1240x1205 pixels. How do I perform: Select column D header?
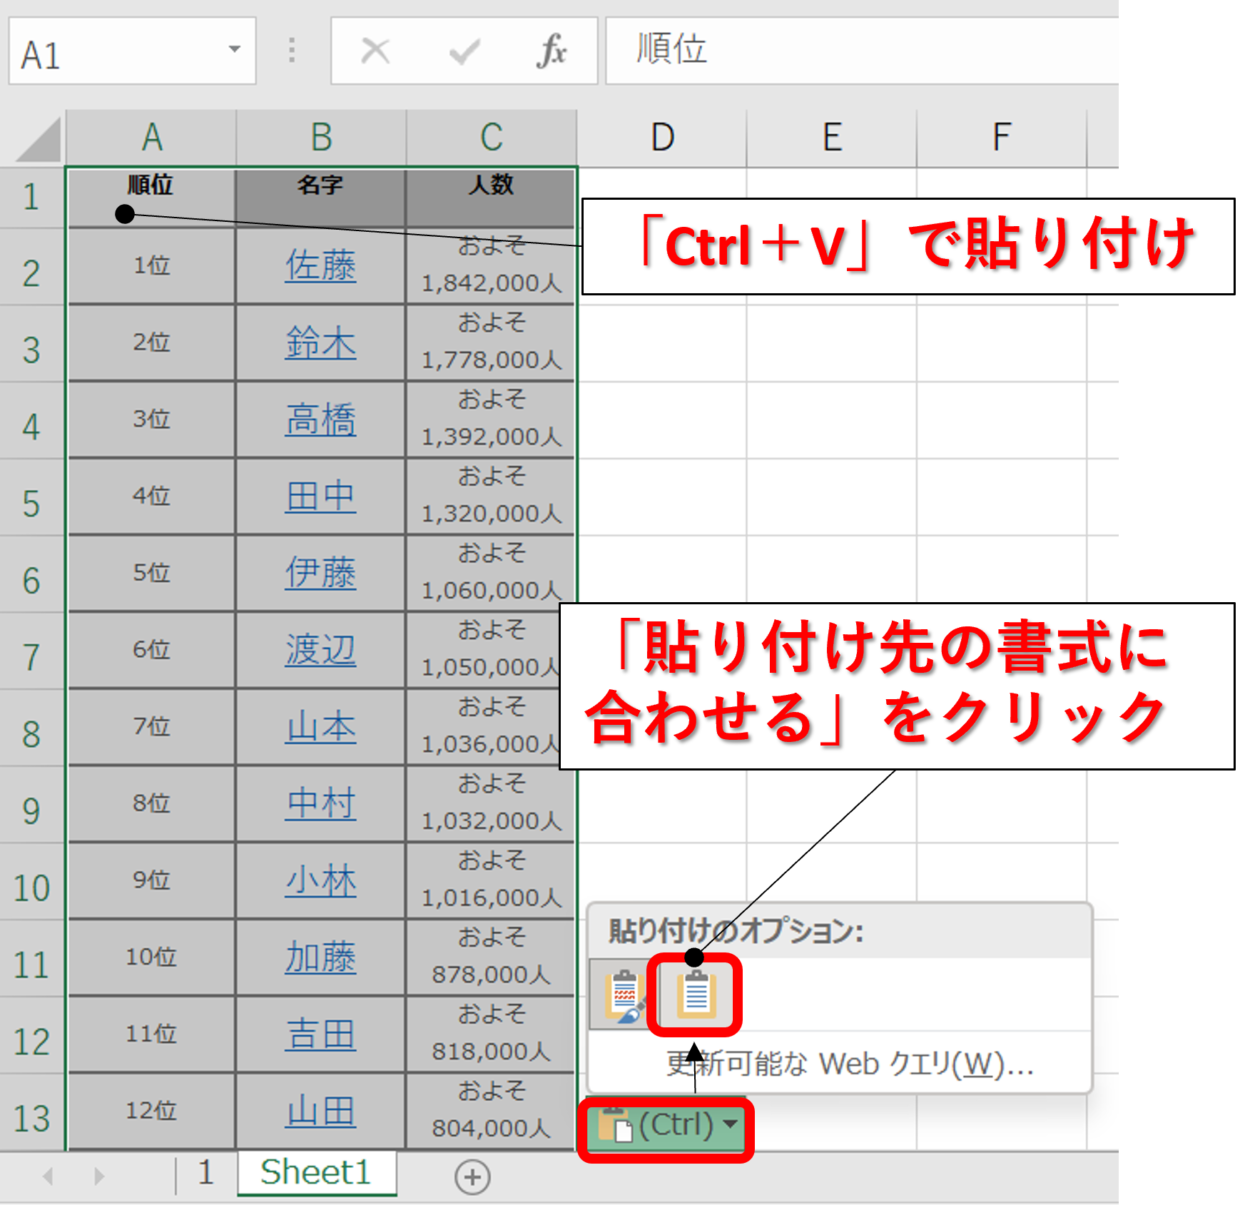[x=662, y=138]
